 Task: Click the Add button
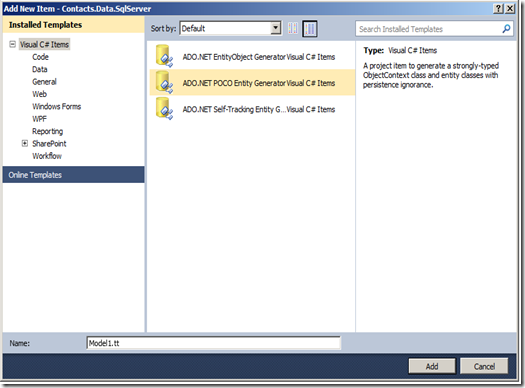432,366
